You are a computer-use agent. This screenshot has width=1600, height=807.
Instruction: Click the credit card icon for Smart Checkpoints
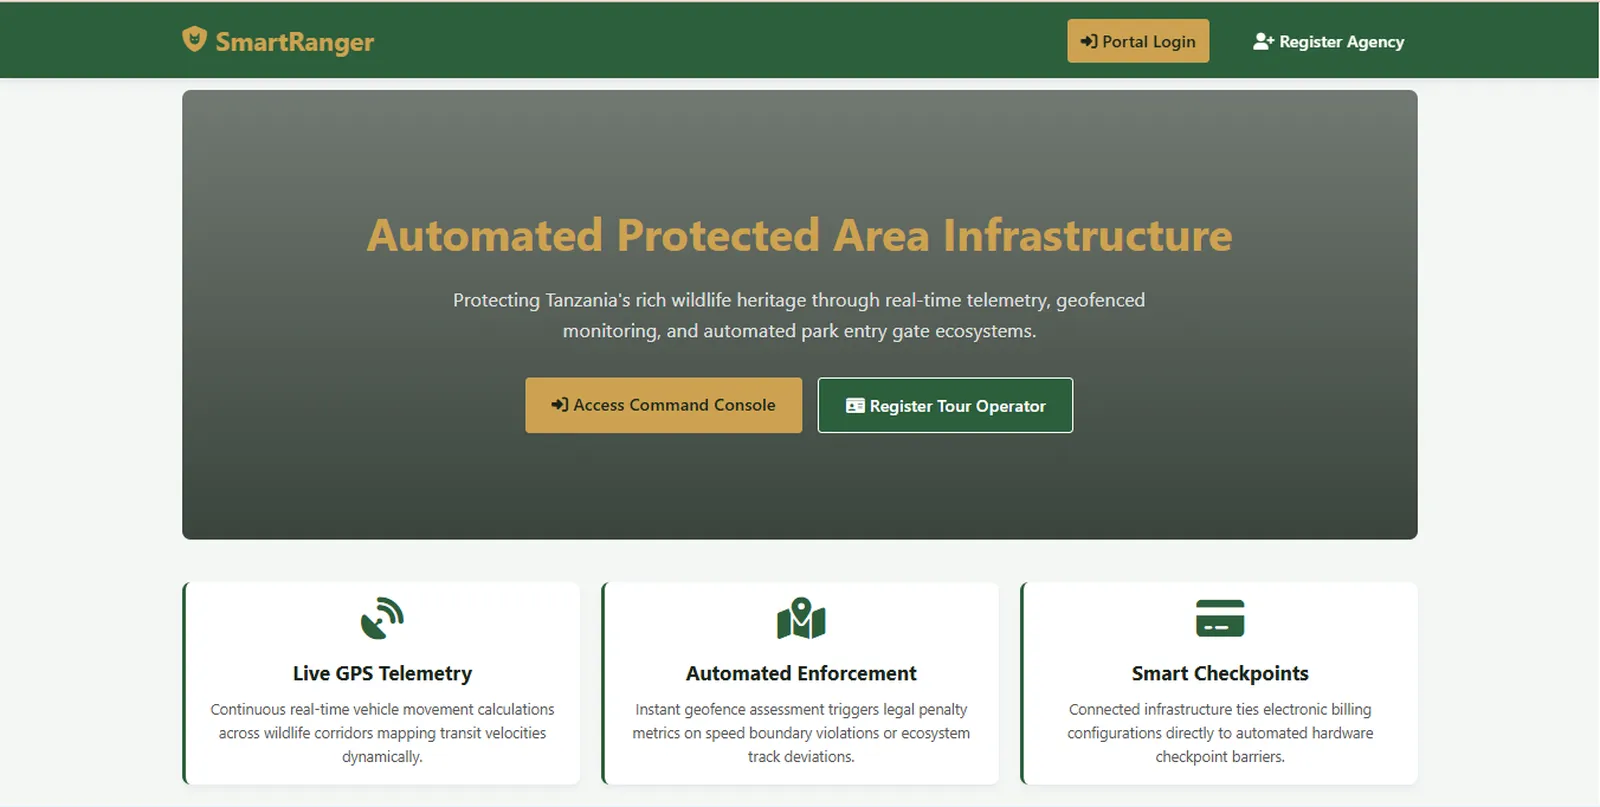coord(1220,618)
